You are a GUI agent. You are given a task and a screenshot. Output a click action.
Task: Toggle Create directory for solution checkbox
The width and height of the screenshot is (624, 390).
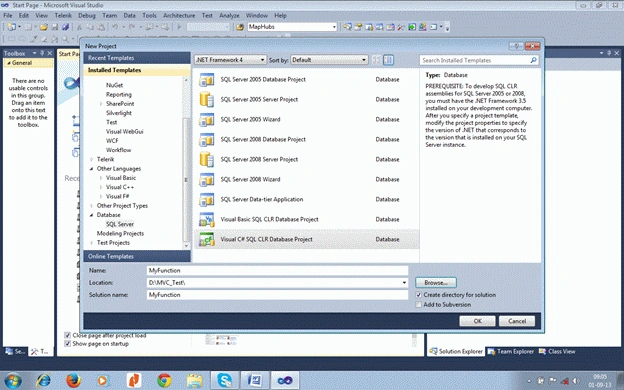419,295
